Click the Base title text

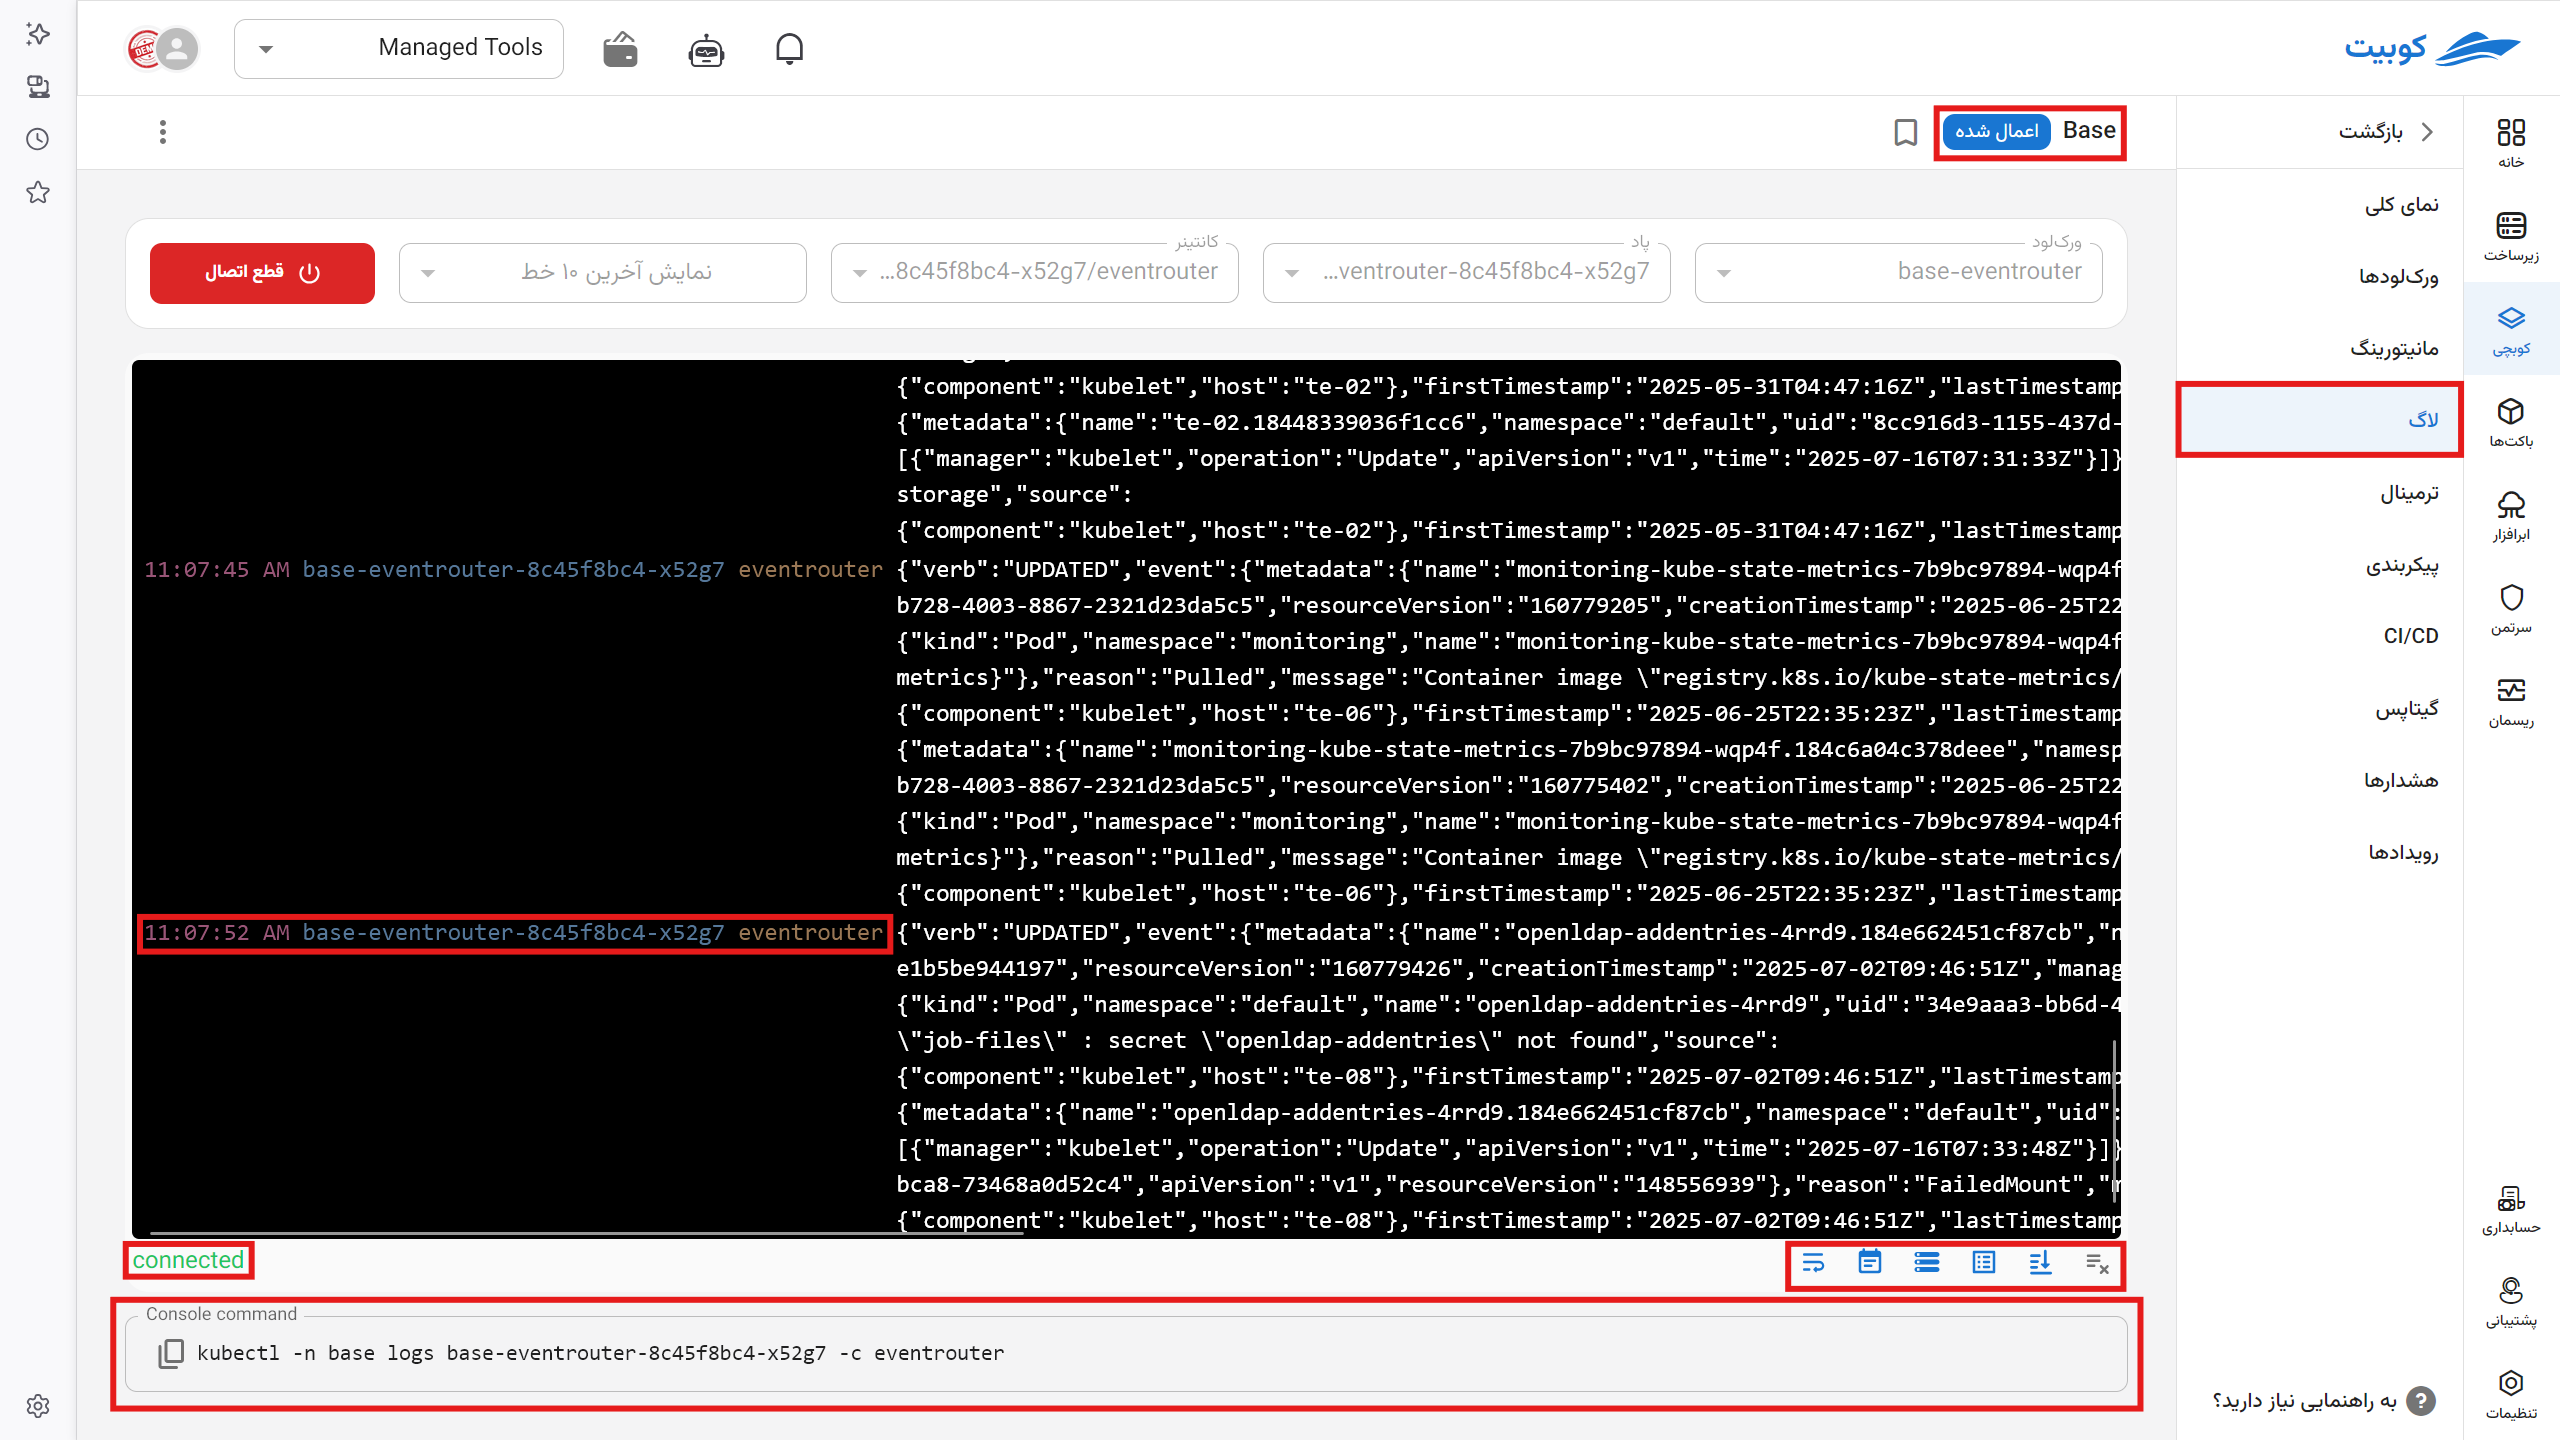coord(2089,131)
